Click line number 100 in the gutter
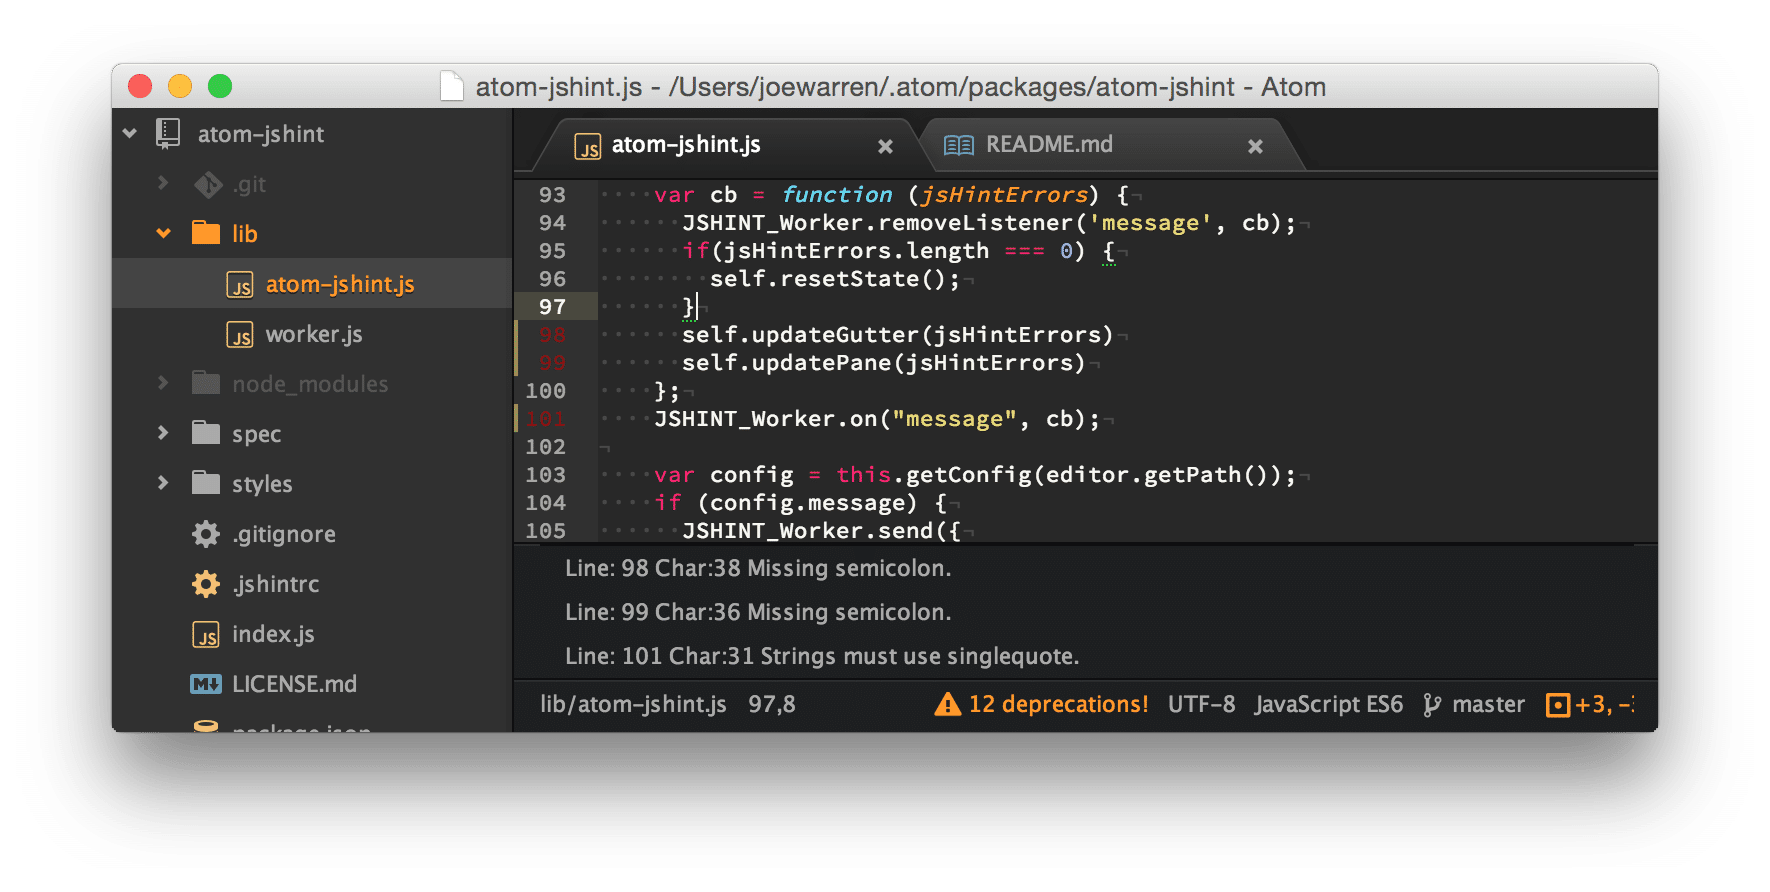Image resolution: width=1770 pixels, height=892 pixels. (x=546, y=391)
